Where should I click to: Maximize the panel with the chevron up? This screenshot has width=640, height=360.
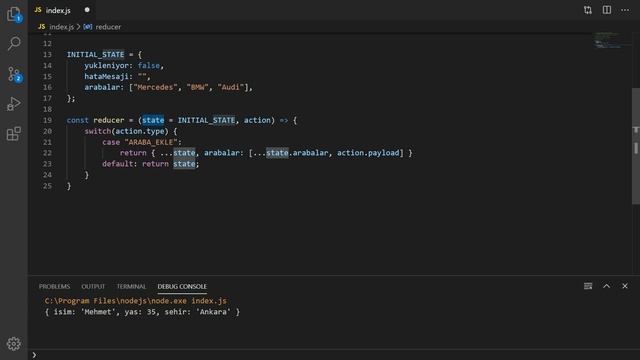tap(607, 286)
